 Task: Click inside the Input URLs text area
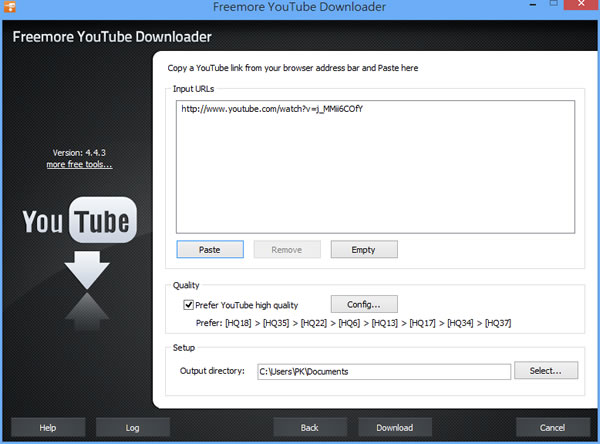[375, 167]
